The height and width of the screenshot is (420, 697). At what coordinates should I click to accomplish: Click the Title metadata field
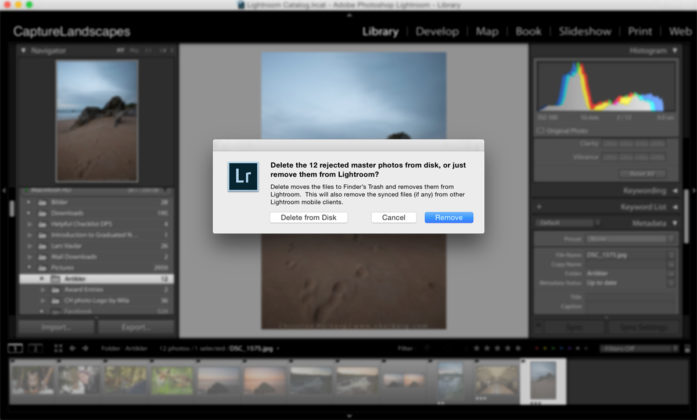pyautogui.click(x=629, y=297)
